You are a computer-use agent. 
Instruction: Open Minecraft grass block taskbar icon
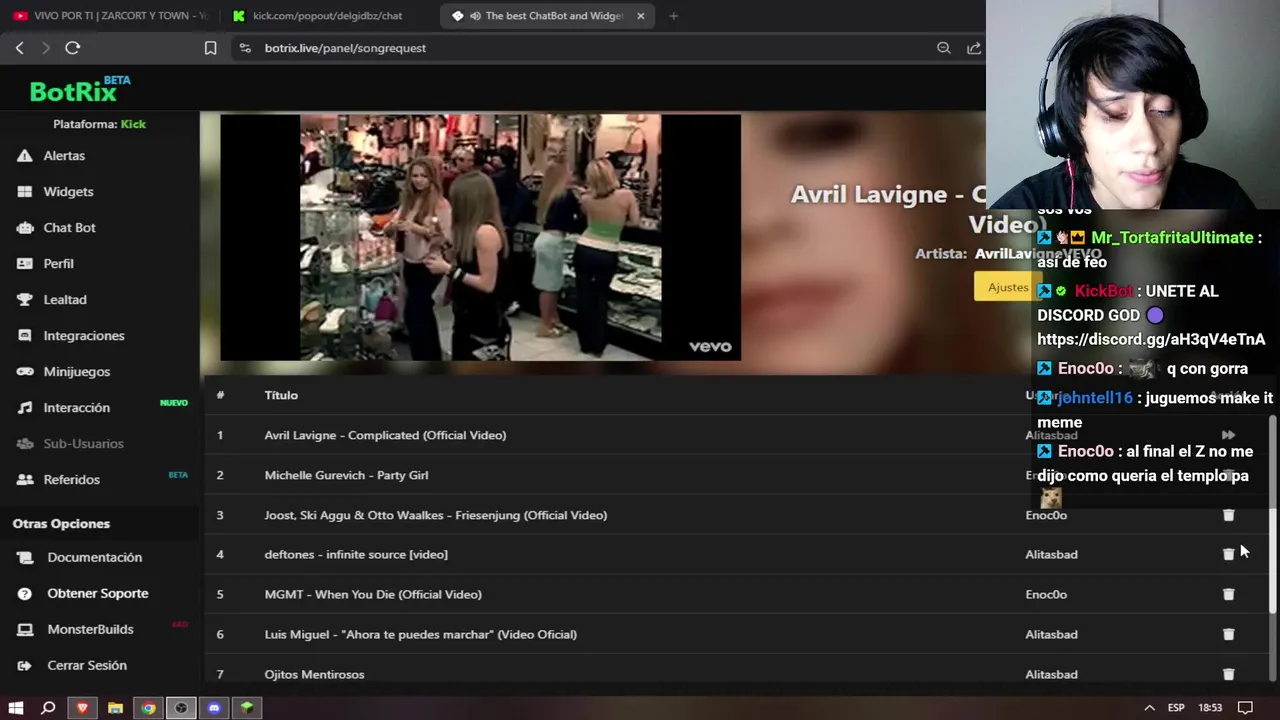click(x=247, y=708)
